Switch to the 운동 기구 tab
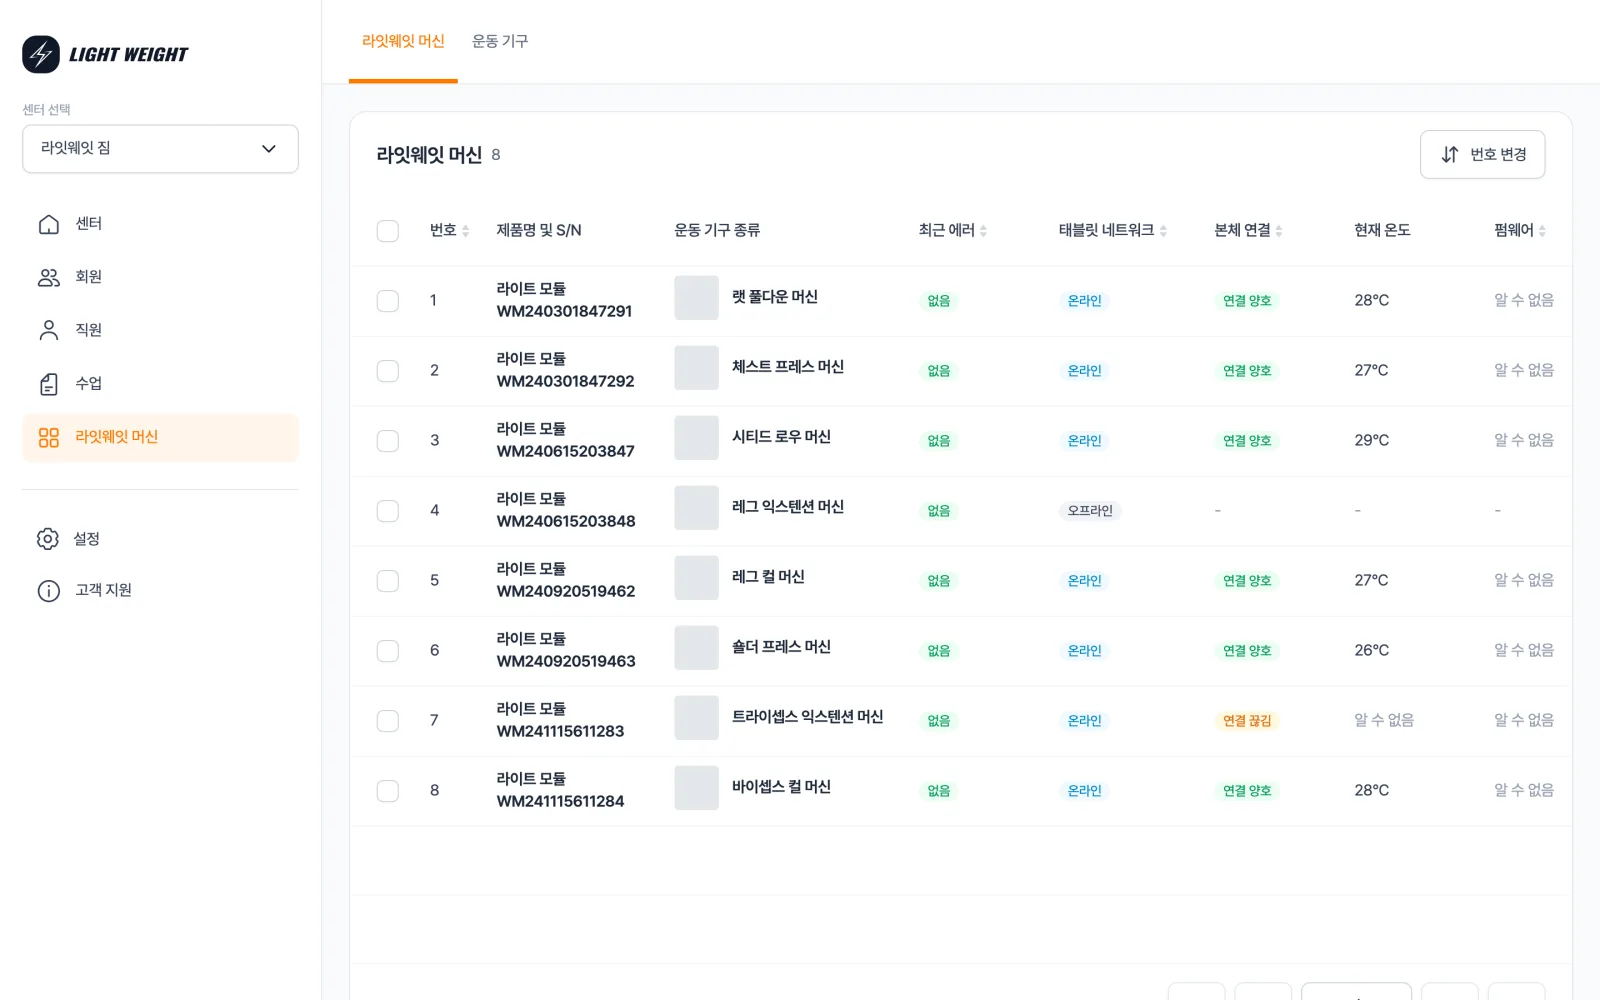1600x1000 pixels. pyautogui.click(x=500, y=41)
